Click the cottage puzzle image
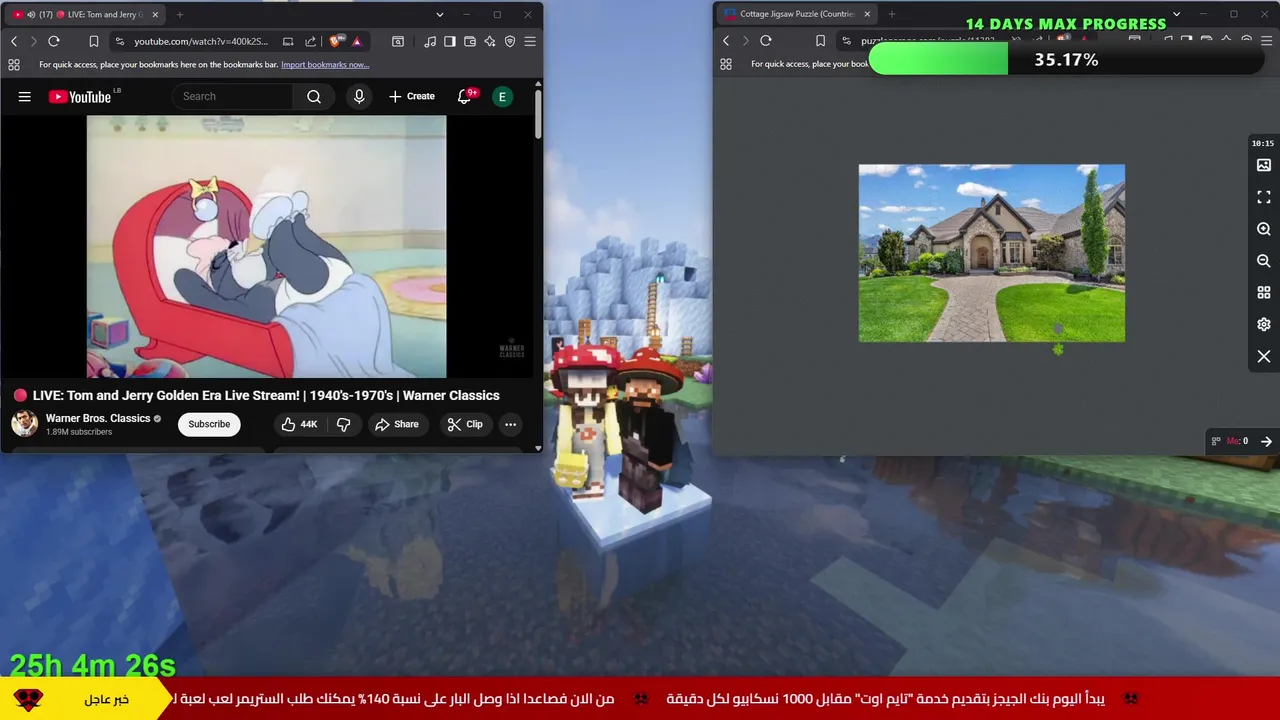The height and width of the screenshot is (720, 1280). click(992, 253)
